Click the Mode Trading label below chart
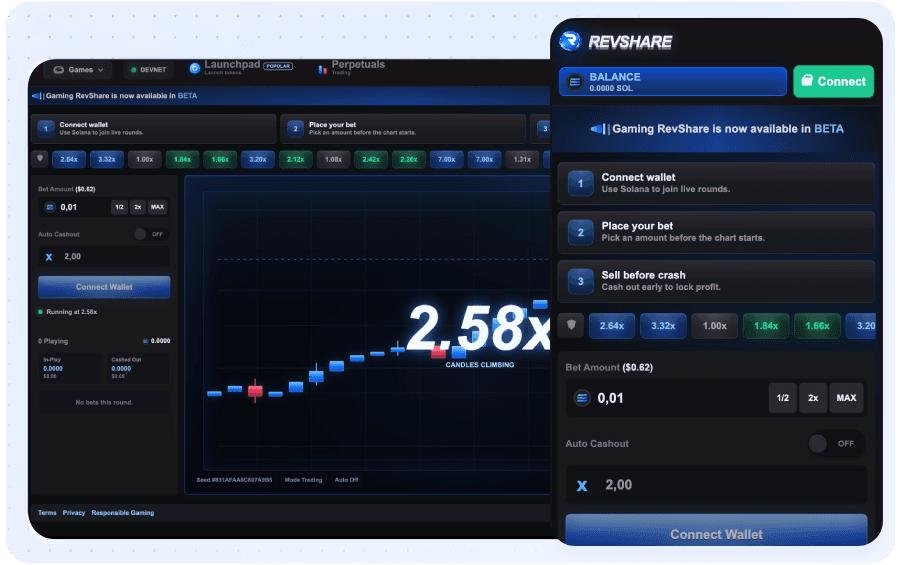The height and width of the screenshot is (565, 900). click(304, 479)
